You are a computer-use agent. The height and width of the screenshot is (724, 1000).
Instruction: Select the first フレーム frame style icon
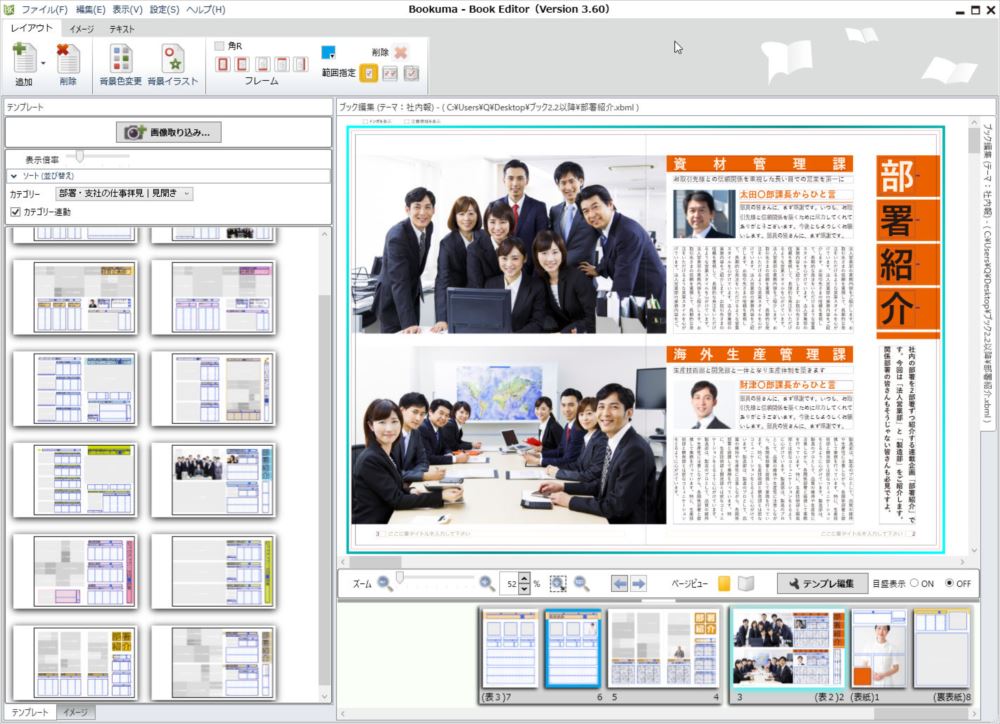click(222, 64)
